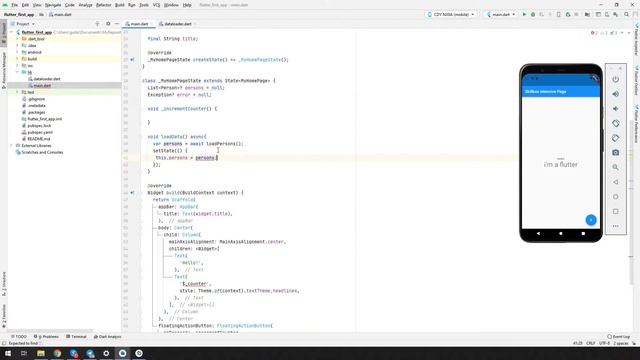Open the Dart Analysis tool window
Image resolution: width=640 pixels, height=360 pixels.
(x=108, y=337)
